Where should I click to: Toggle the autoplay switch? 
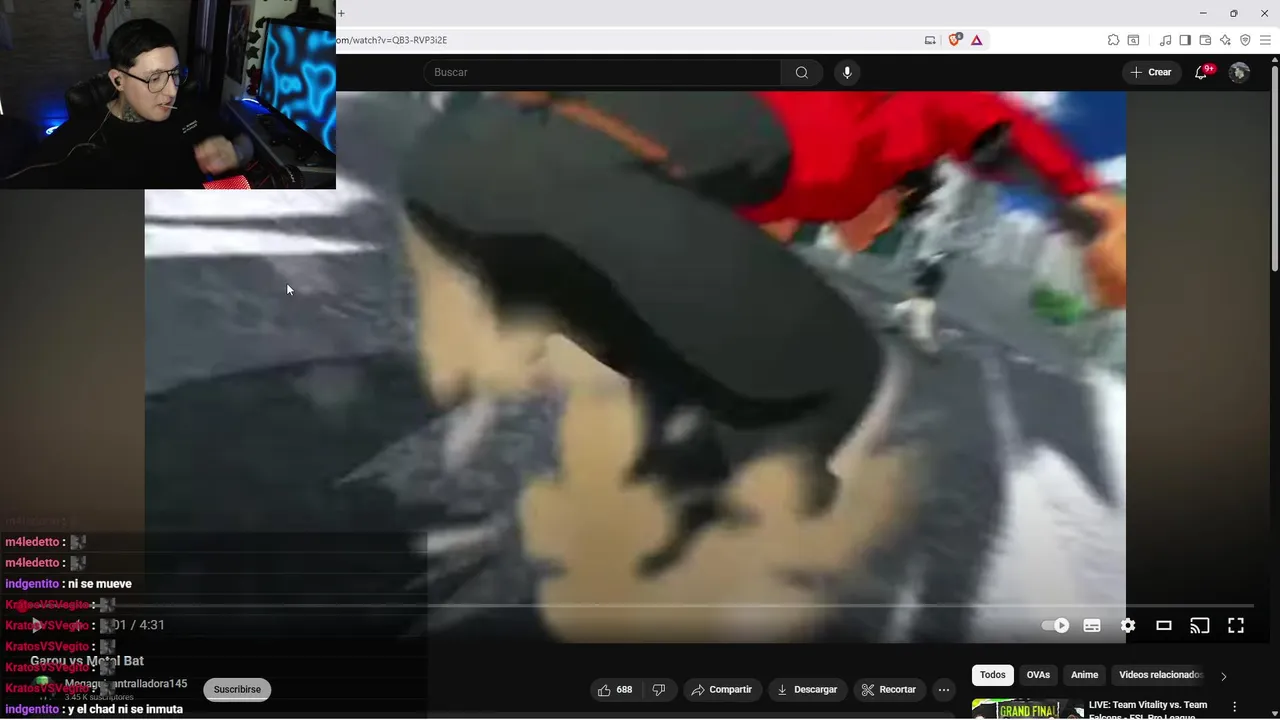click(1055, 626)
